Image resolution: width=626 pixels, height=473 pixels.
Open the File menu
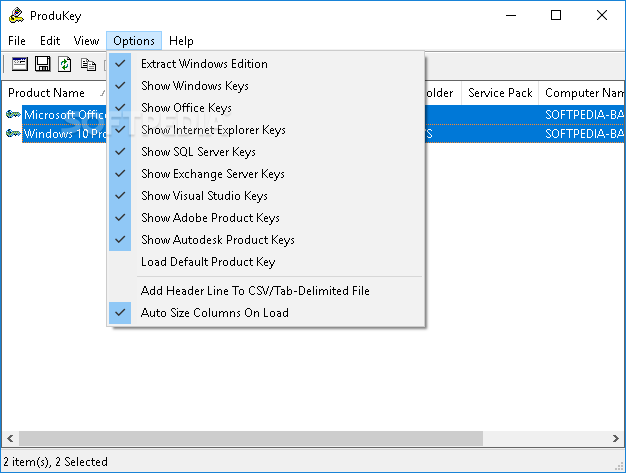coord(17,41)
